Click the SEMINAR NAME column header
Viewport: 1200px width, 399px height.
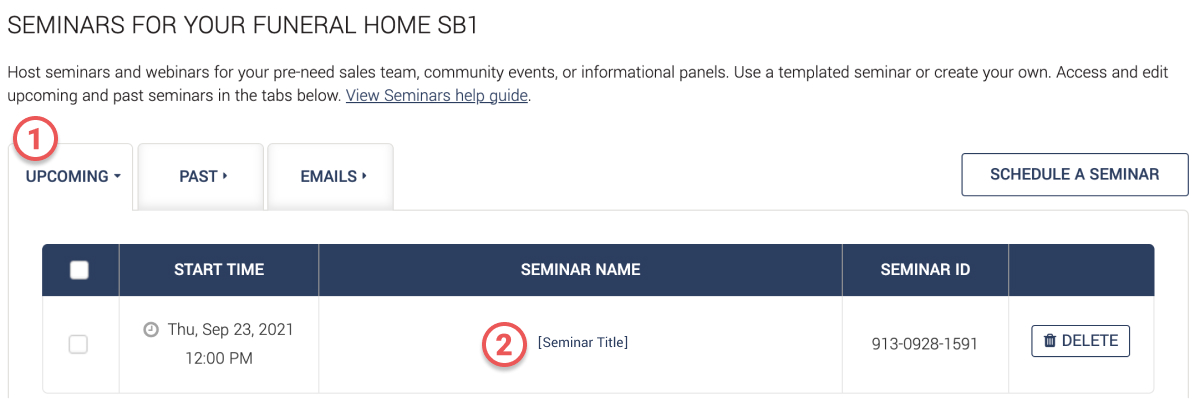point(580,270)
